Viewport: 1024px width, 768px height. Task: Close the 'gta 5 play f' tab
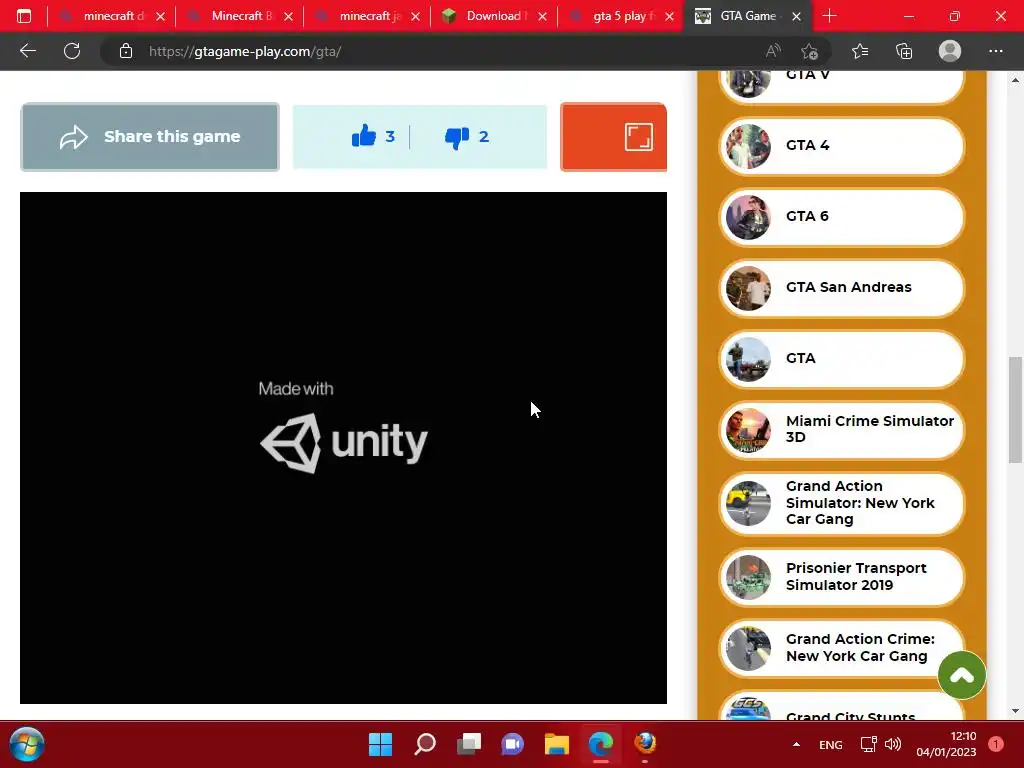[x=669, y=16]
